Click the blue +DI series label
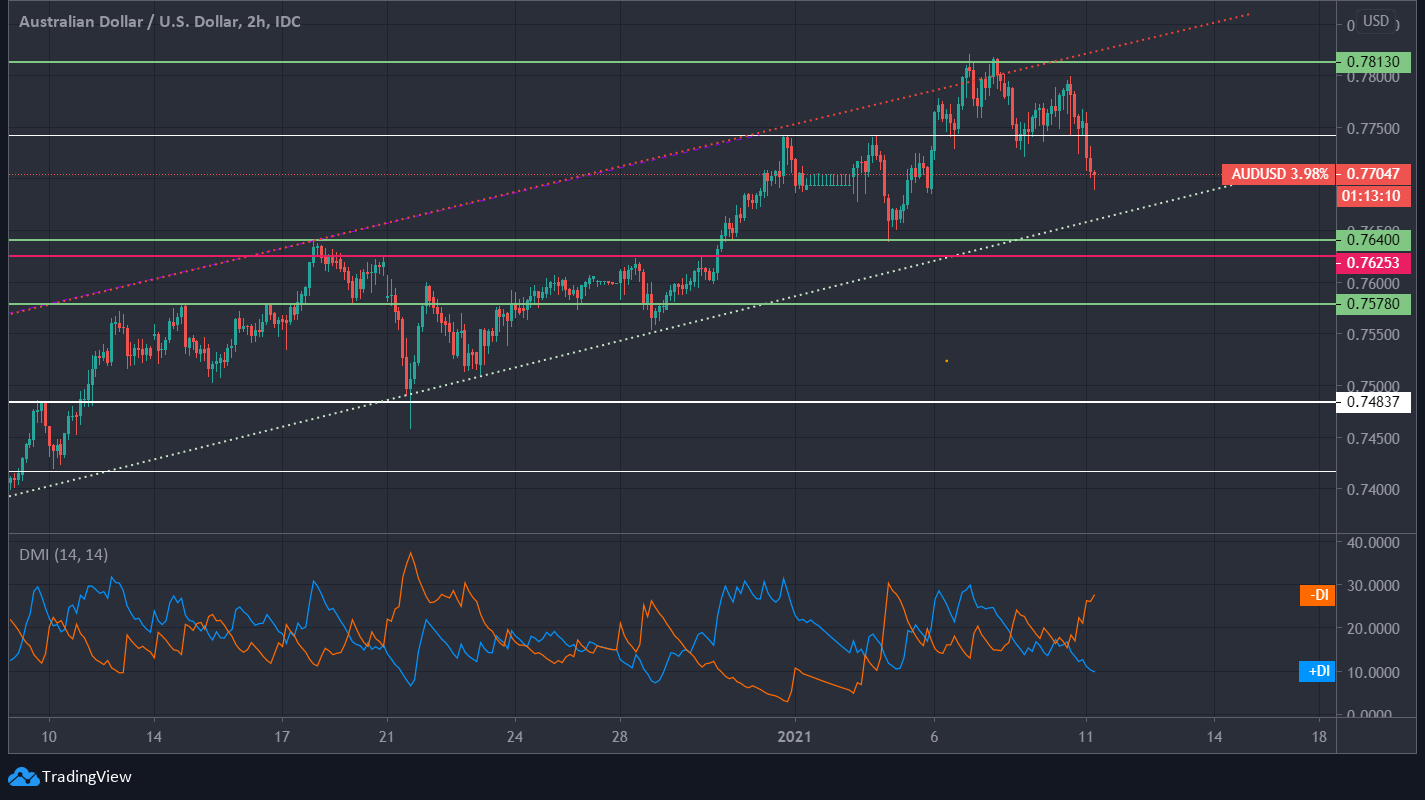1425x800 pixels. [1316, 672]
